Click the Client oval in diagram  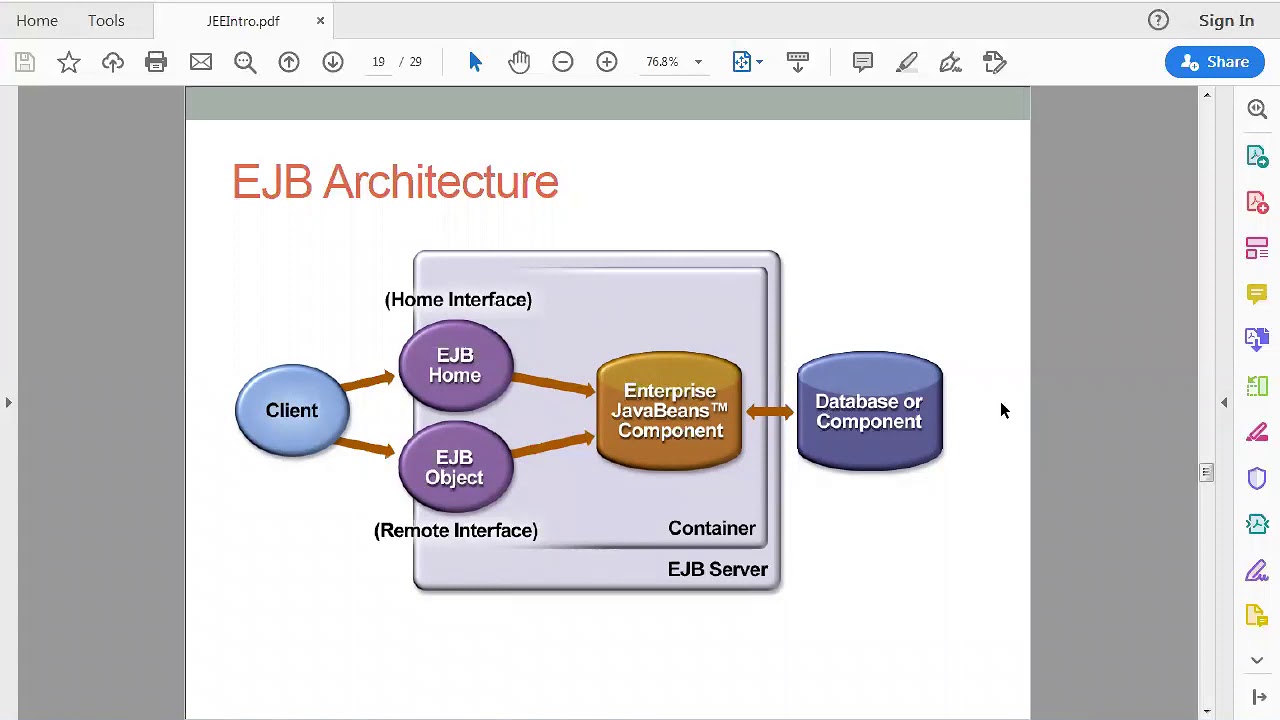point(292,411)
